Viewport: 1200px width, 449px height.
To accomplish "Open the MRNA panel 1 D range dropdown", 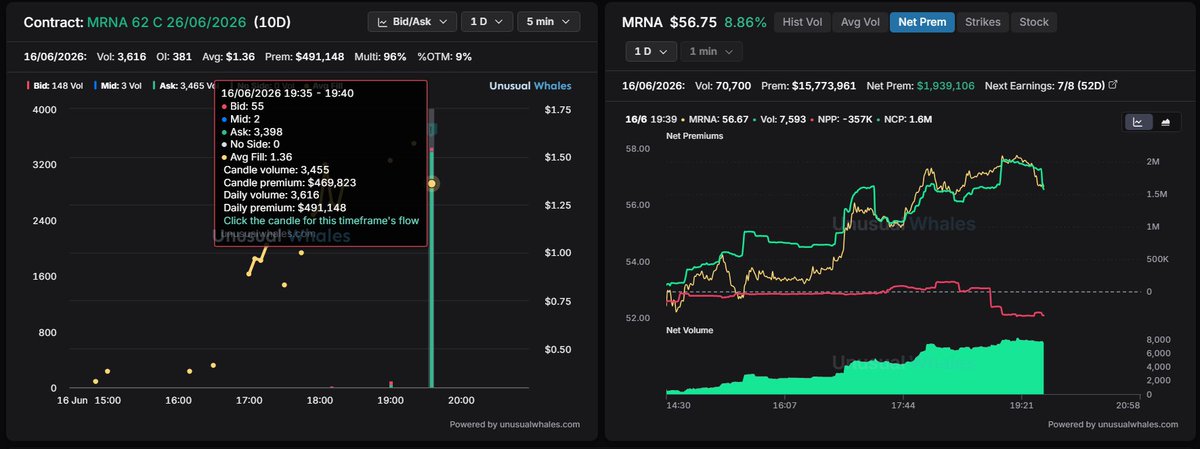I will (x=649, y=51).
